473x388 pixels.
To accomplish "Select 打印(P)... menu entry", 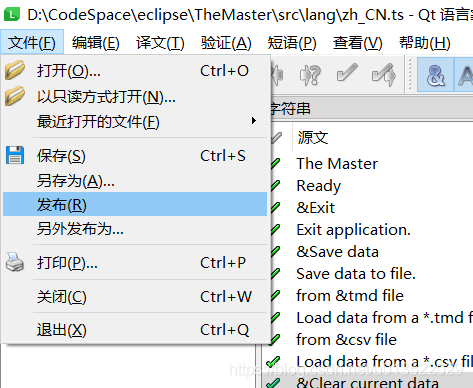I will pos(135,263).
